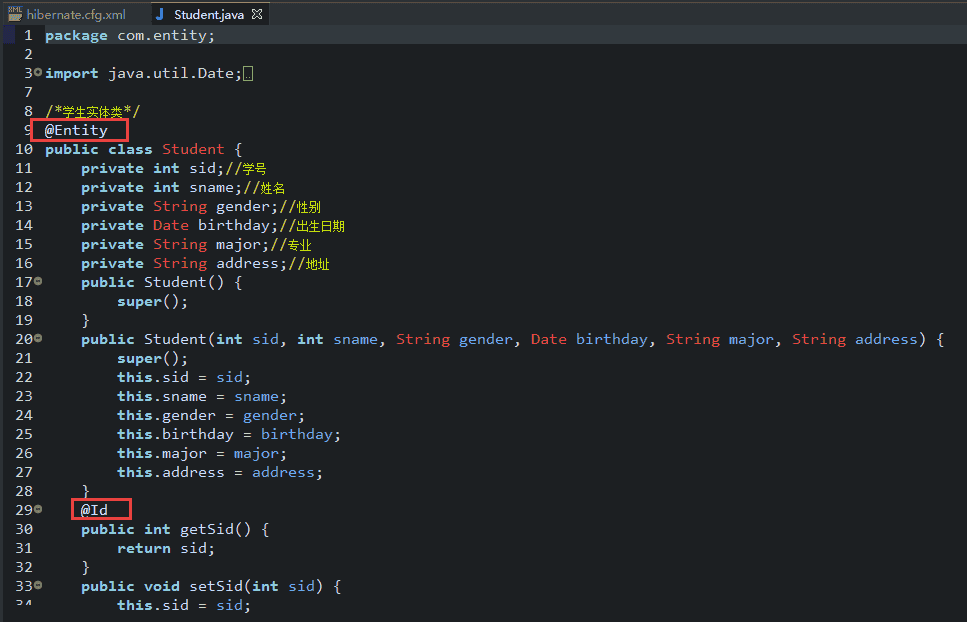Click the marker bar beside line 1
This screenshot has width=967, height=622.
[8, 35]
